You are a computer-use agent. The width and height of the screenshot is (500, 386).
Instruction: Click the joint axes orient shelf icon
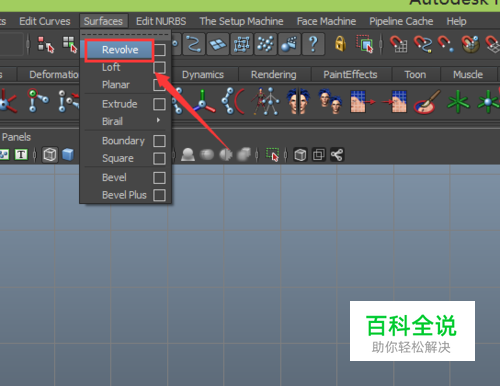coord(205,101)
